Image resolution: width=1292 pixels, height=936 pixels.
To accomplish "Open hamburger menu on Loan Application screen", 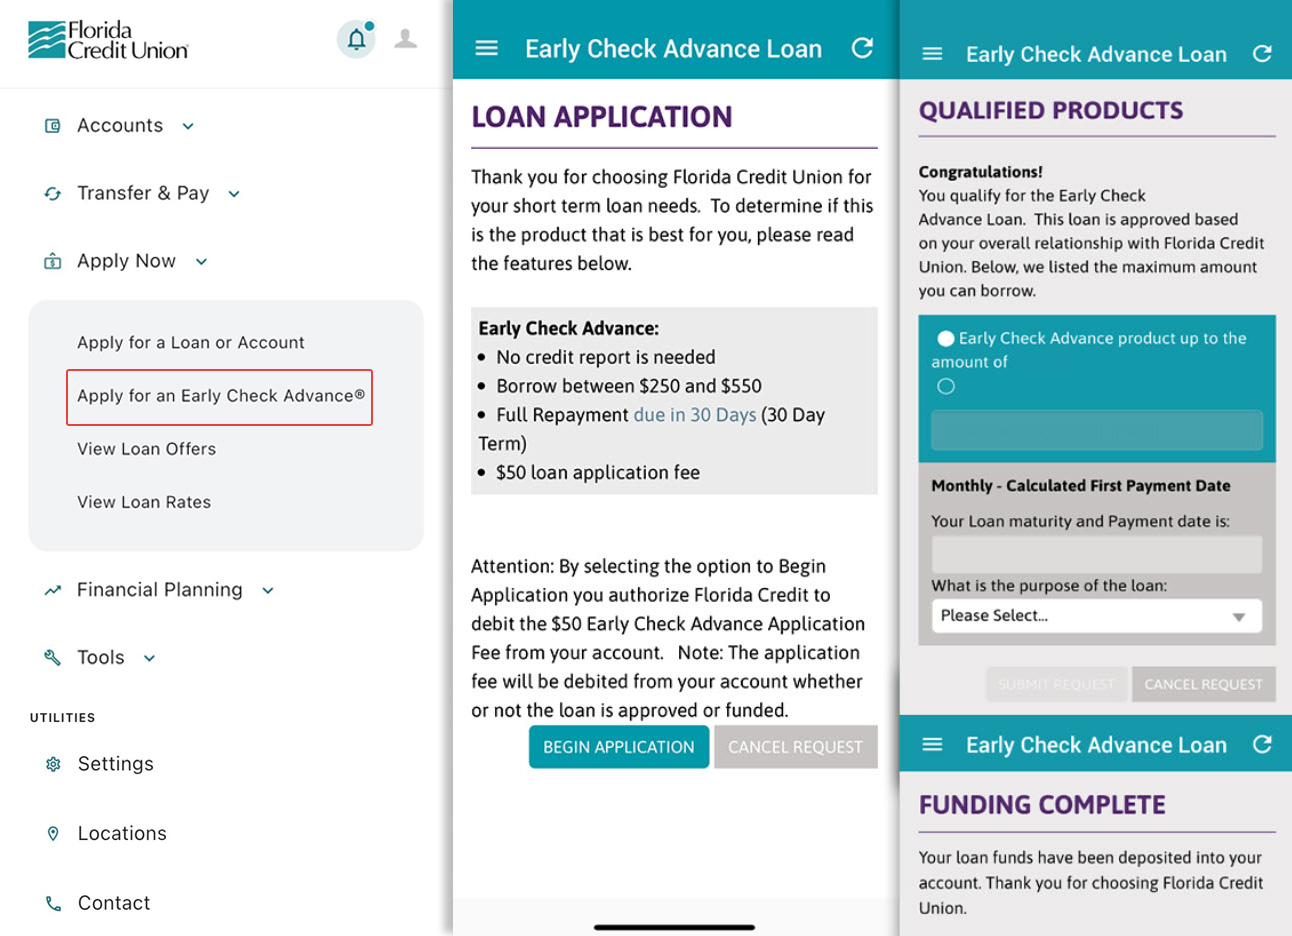I will click(486, 48).
